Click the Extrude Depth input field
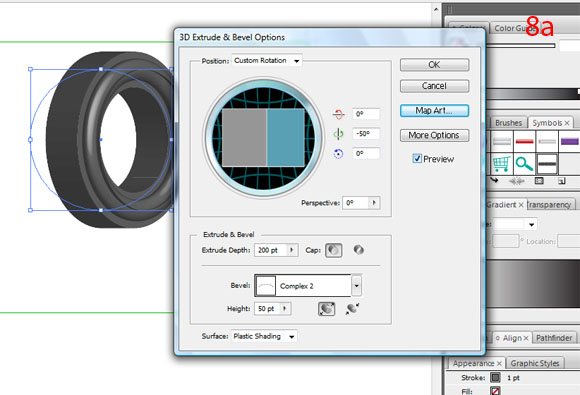 click(x=271, y=250)
